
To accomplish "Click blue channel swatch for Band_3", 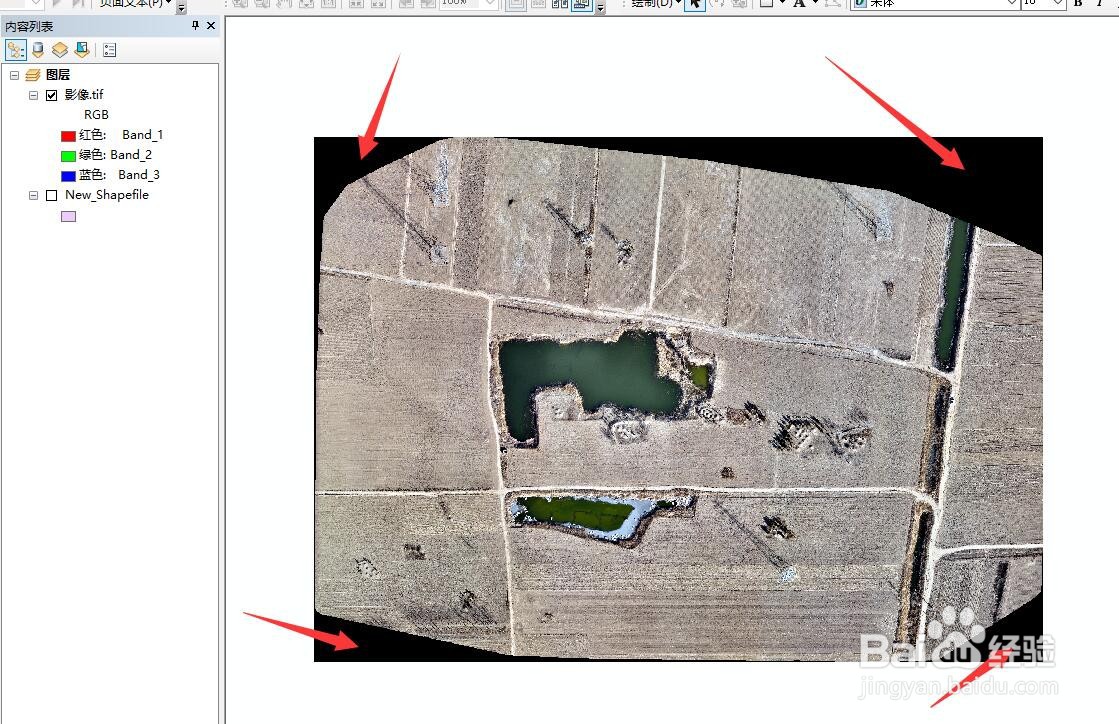I will tap(69, 175).
